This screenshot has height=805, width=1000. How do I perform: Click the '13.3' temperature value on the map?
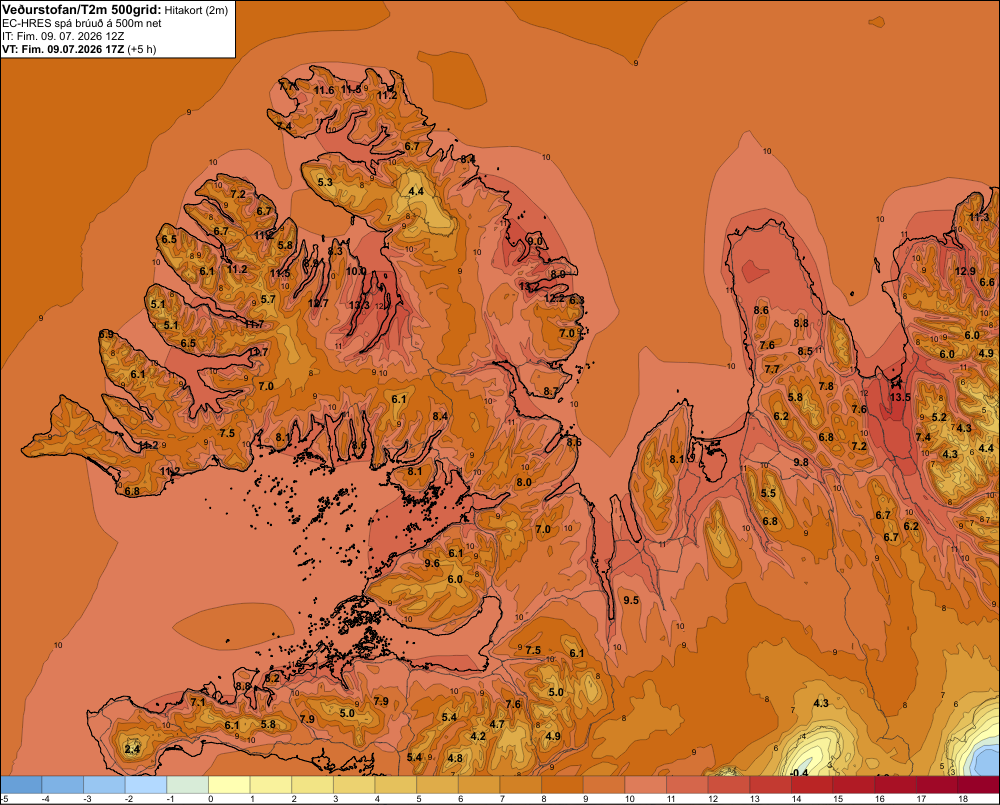(359, 306)
